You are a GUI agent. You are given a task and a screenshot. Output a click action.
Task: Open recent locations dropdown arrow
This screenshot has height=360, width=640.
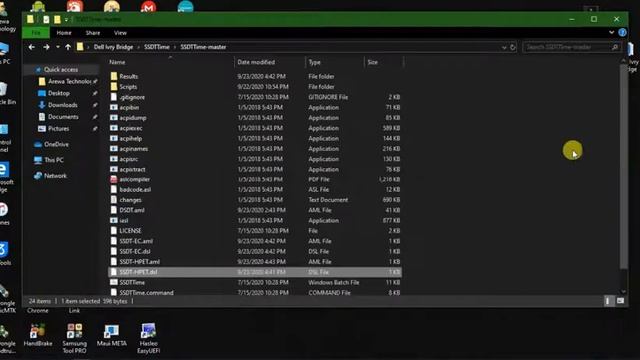click(58, 47)
